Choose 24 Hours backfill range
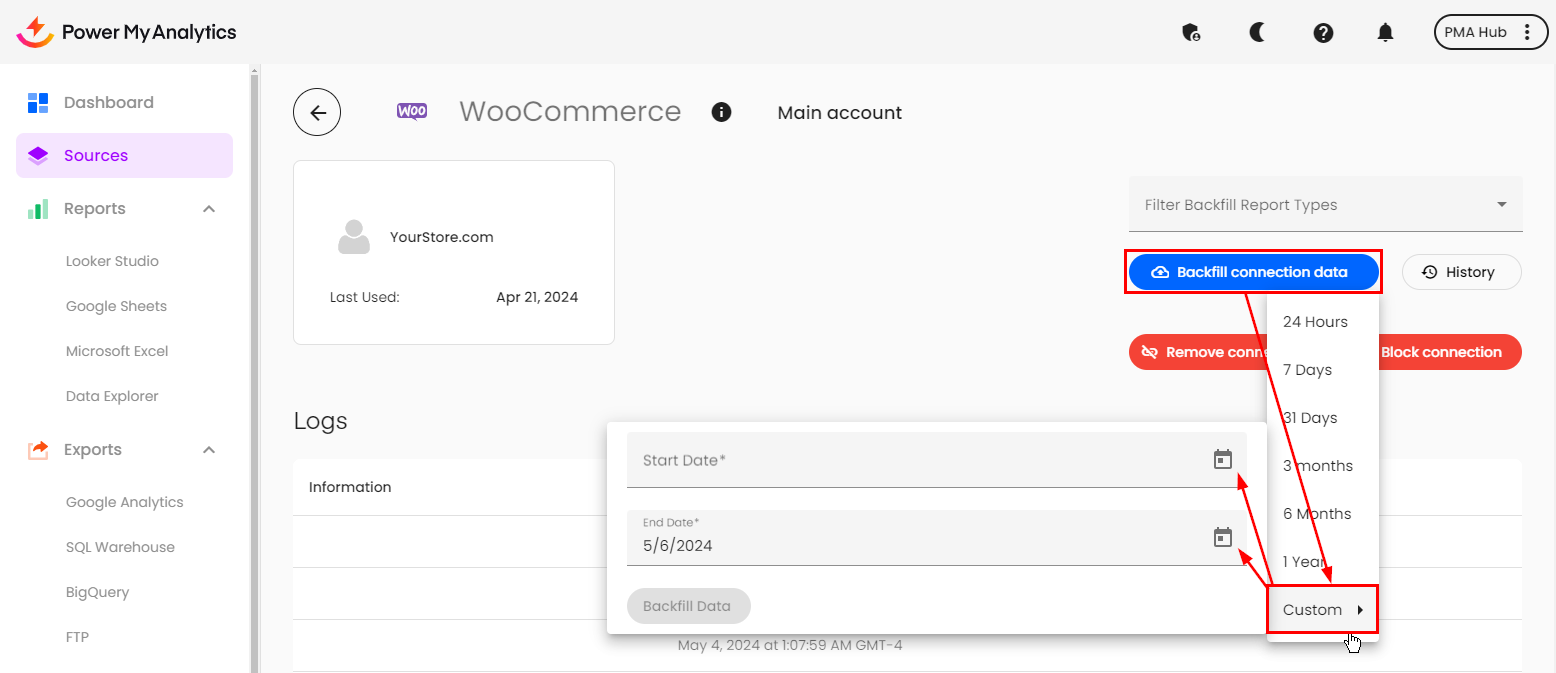Image resolution: width=1556 pixels, height=673 pixels. tap(1315, 322)
